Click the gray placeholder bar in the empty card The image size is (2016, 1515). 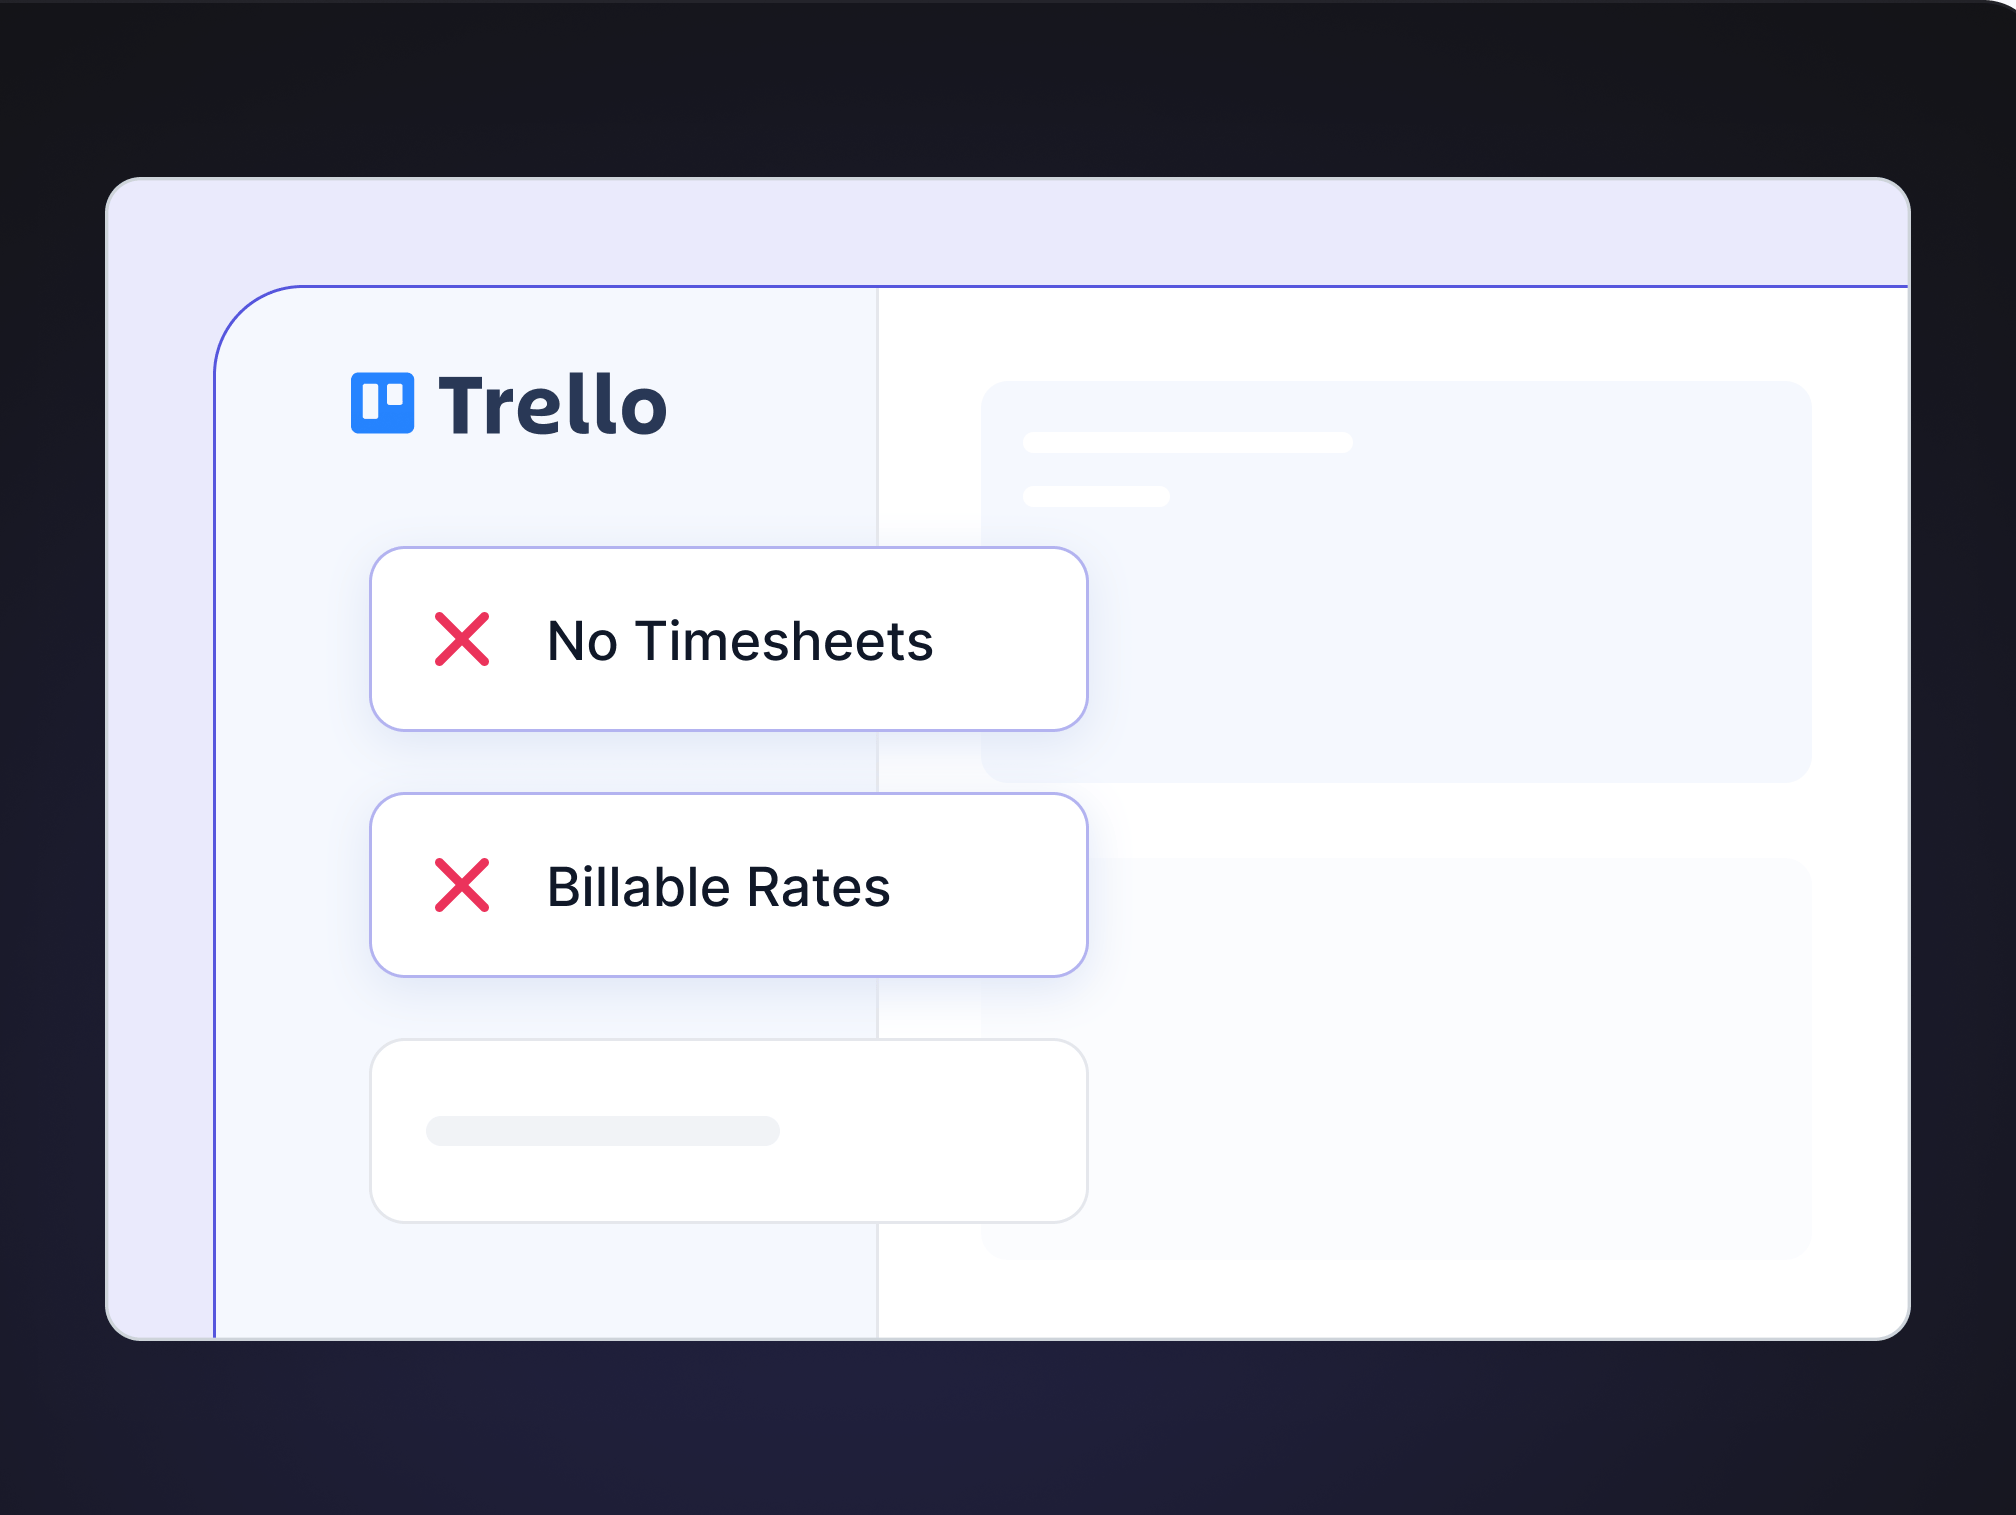point(602,1131)
